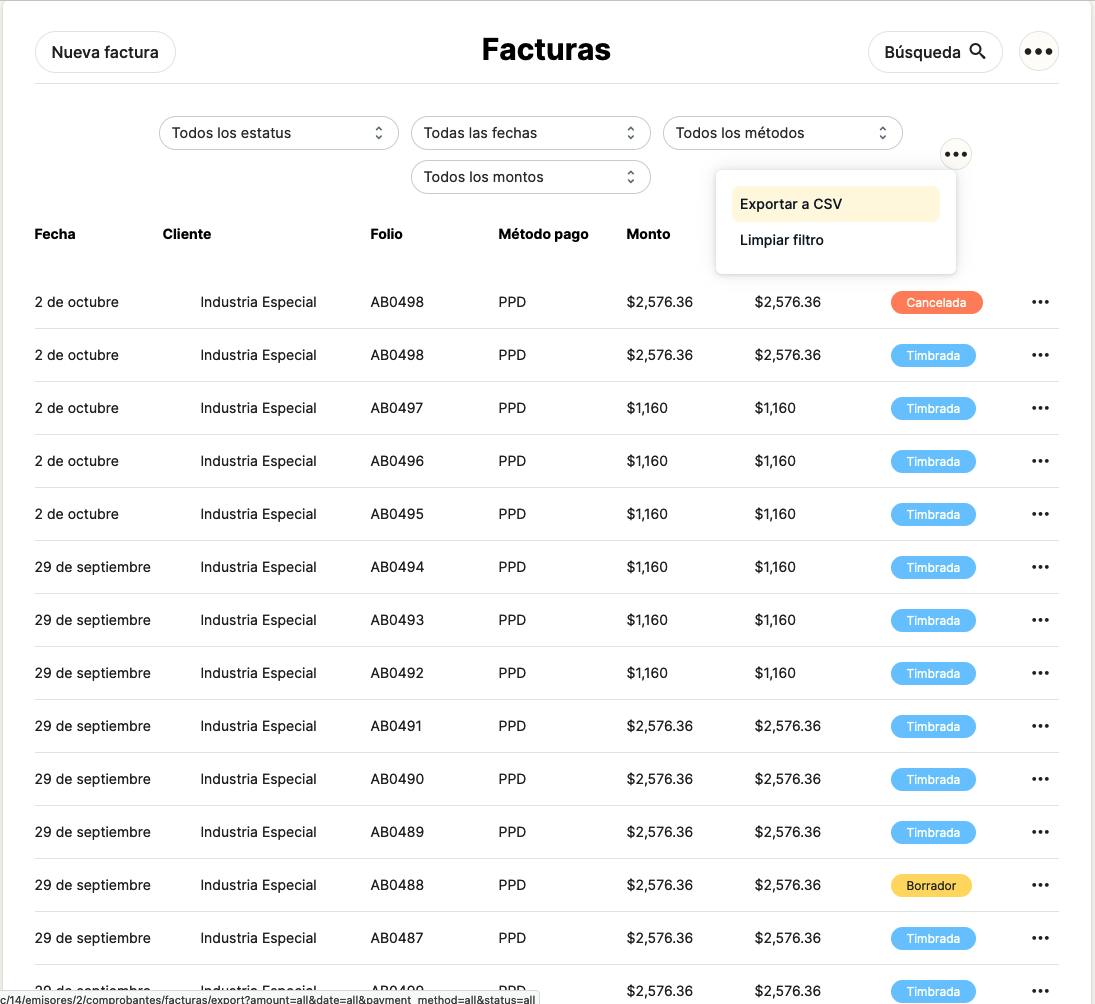Open row actions for folio AB0497
Image resolution: width=1095 pixels, height=1004 pixels.
click(x=1040, y=408)
